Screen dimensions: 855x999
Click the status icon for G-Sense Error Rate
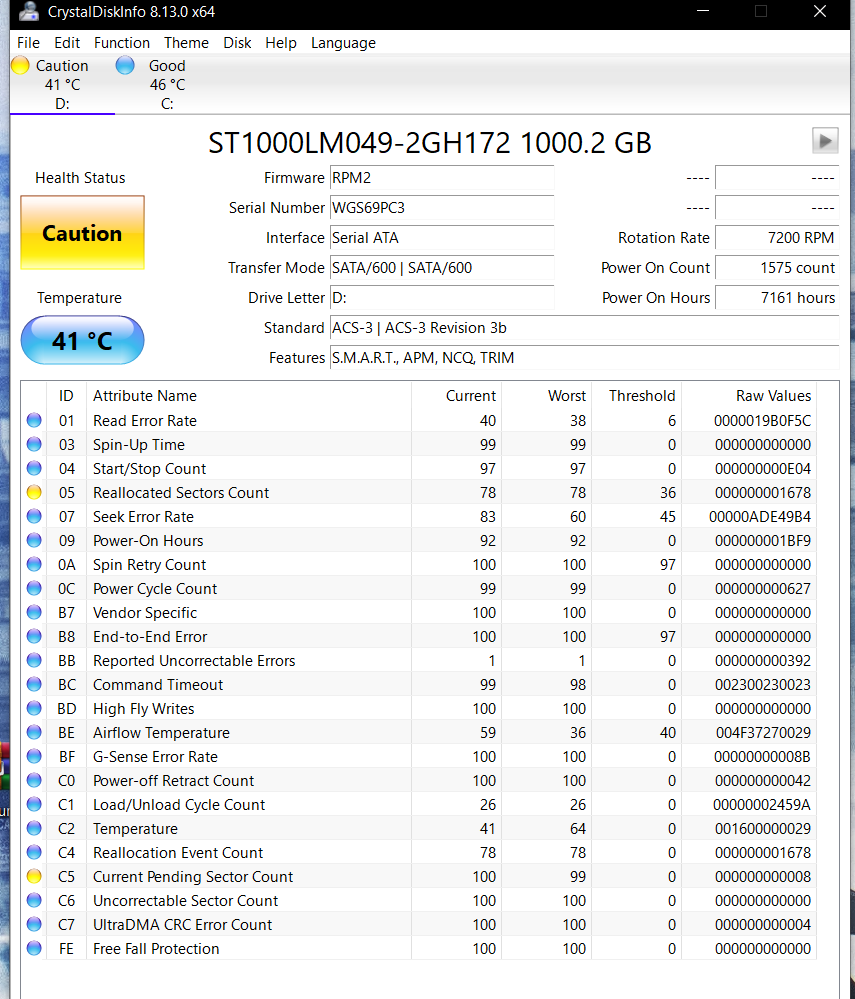click(x=34, y=756)
